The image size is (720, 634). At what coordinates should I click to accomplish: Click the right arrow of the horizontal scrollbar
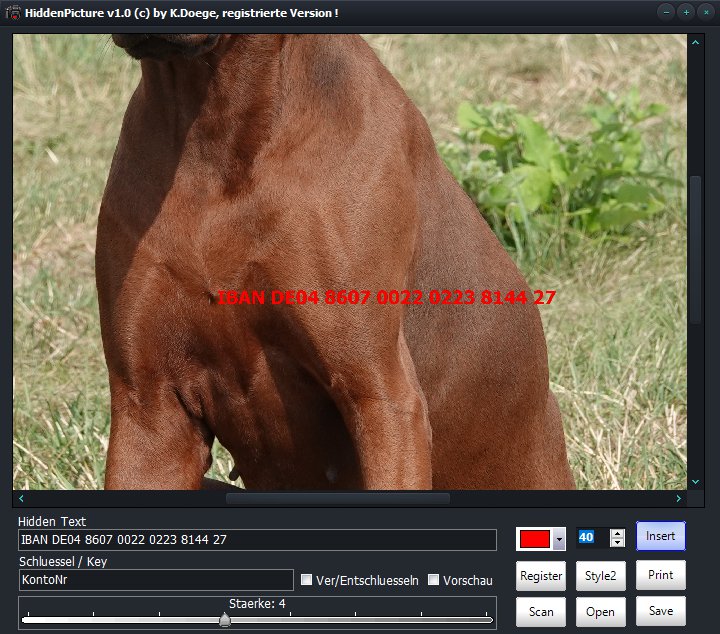click(x=679, y=498)
